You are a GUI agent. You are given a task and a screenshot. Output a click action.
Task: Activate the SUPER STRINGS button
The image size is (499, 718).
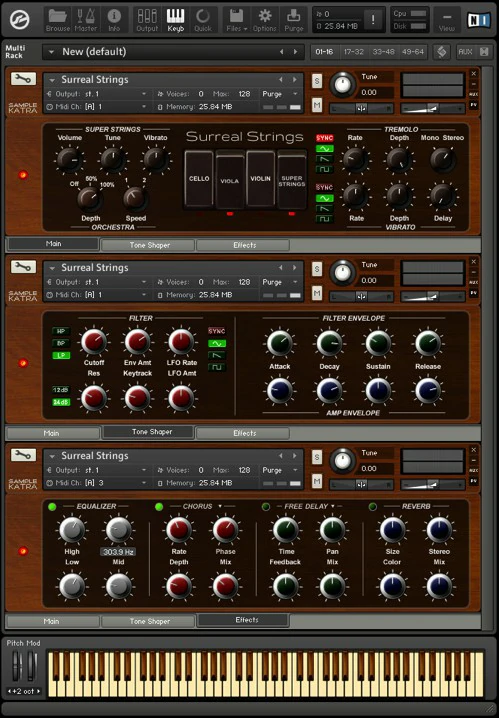(292, 180)
